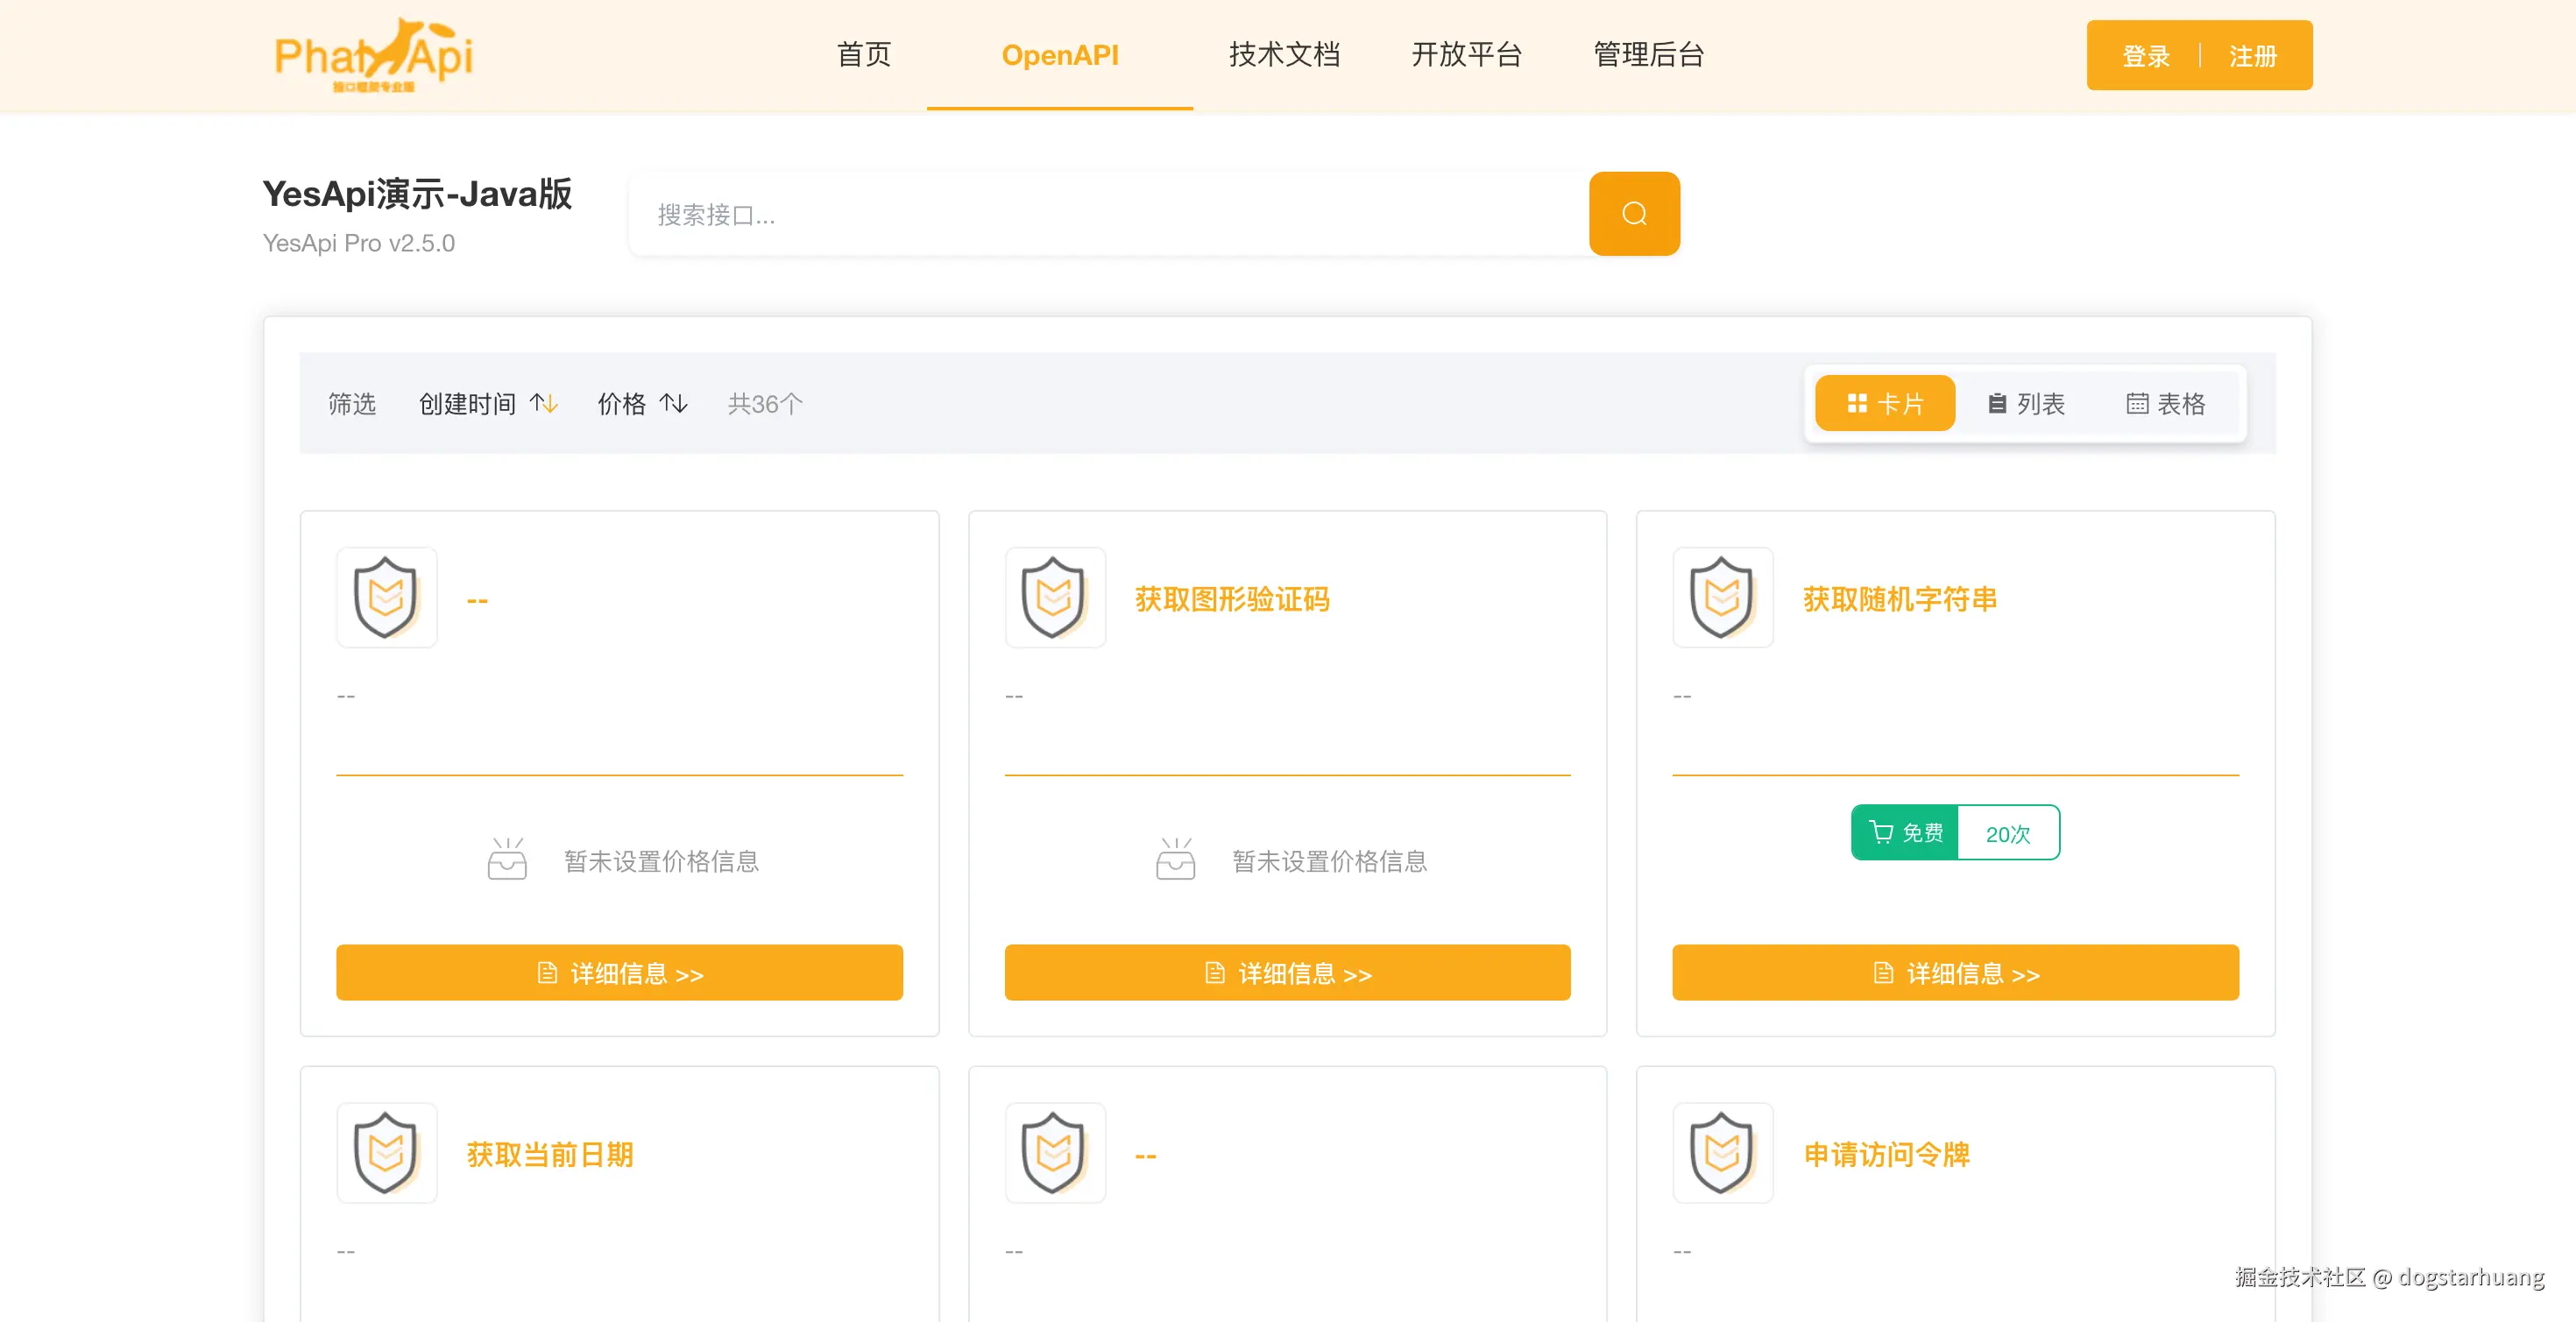The height and width of the screenshot is (1323, 2576).
Task: Click shield icon beside 获取图形验证码
Action: coord(1054,598)
